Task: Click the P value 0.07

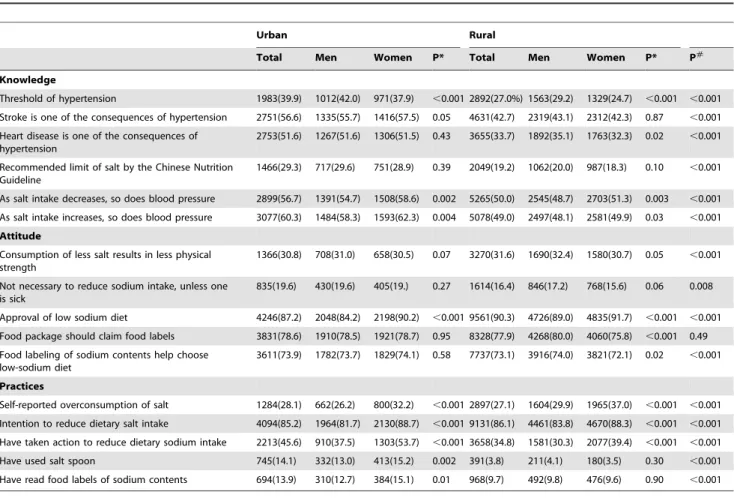Action: [441, 255]
